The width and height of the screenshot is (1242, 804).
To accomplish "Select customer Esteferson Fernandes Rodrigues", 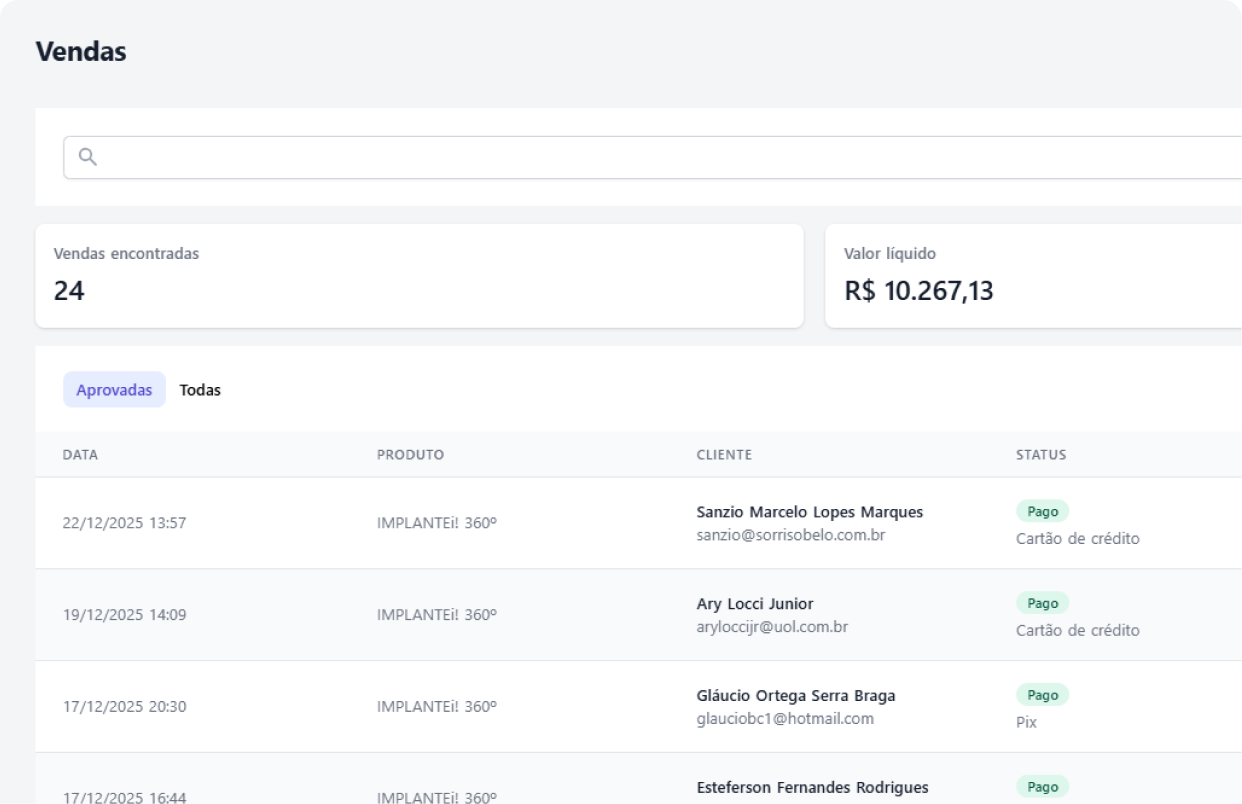I will 812,787.
